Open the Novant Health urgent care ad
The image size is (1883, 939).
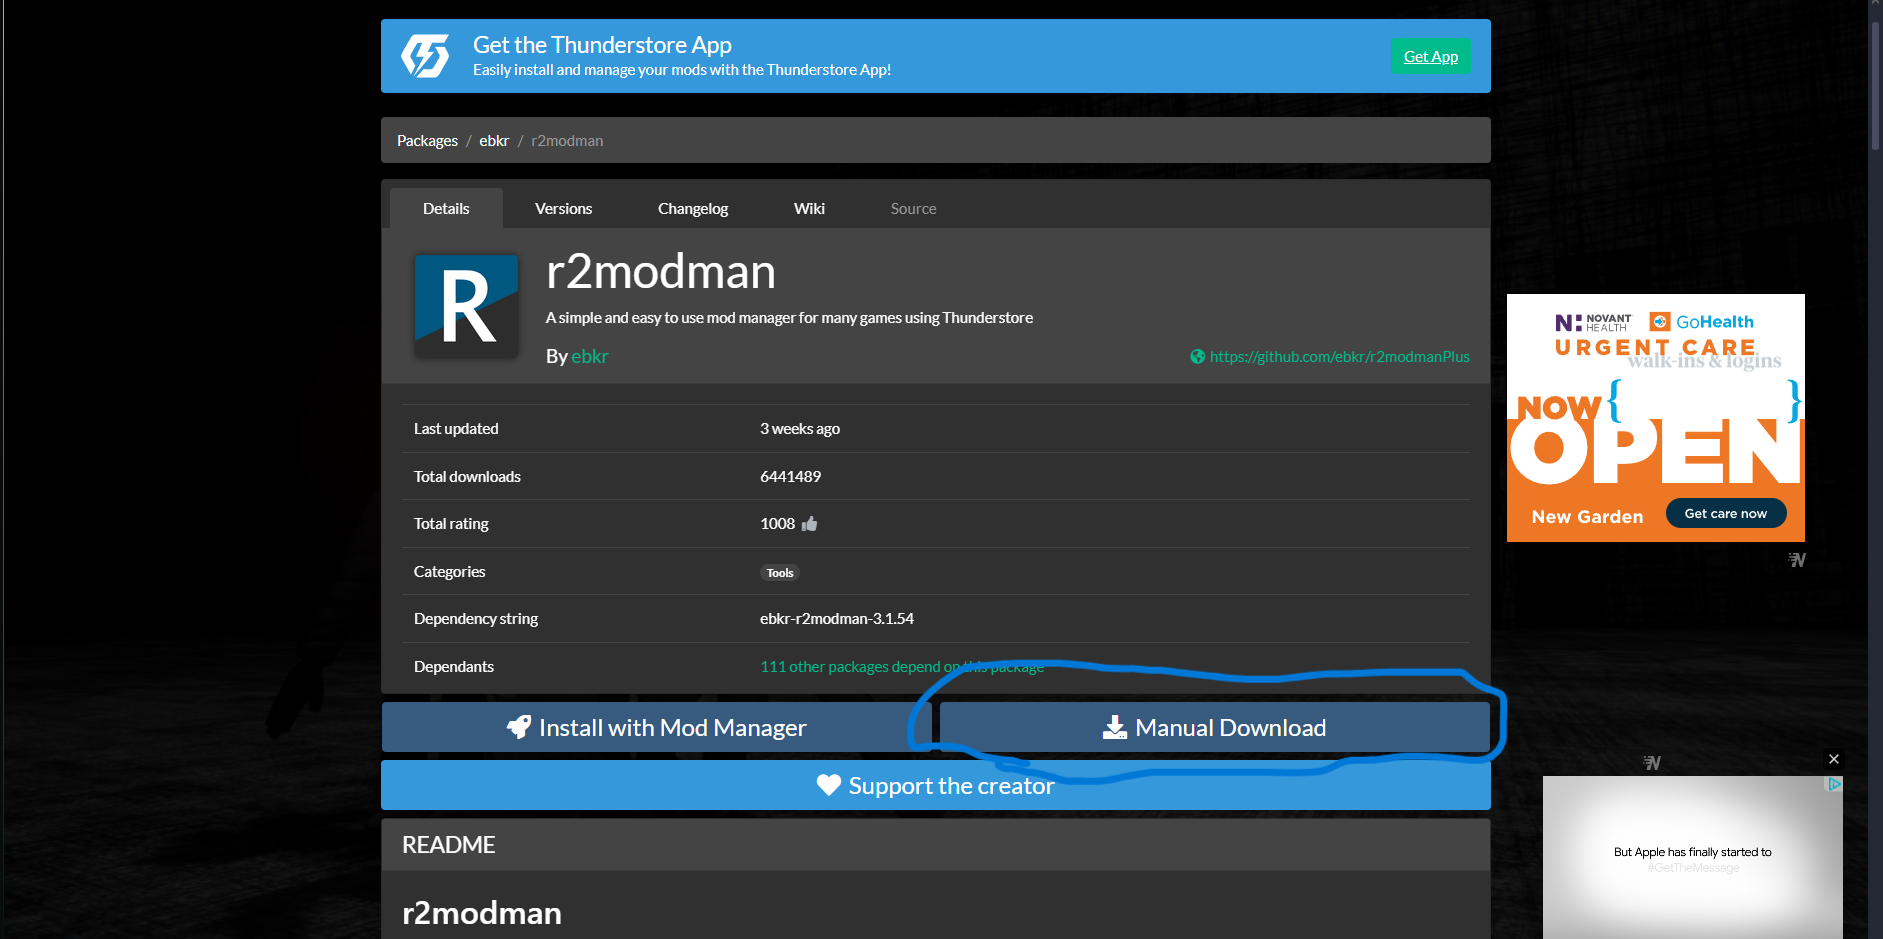coord(1656,418)
